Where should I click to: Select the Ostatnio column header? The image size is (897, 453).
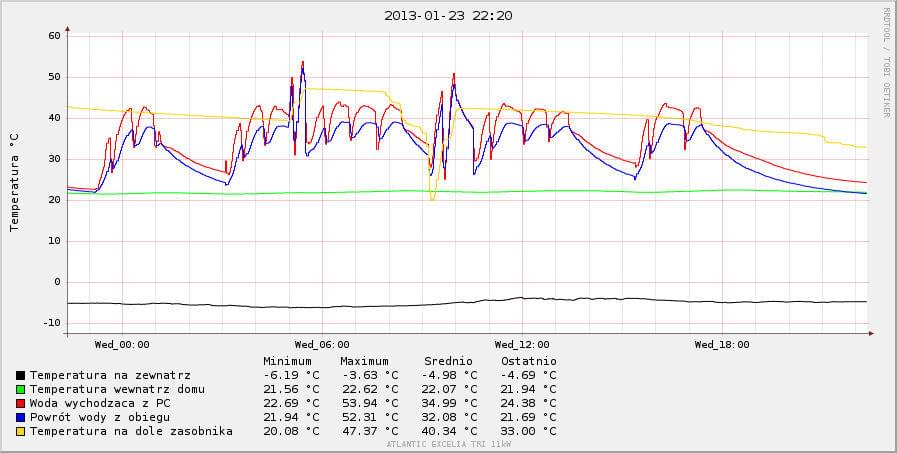click(528, 361)
